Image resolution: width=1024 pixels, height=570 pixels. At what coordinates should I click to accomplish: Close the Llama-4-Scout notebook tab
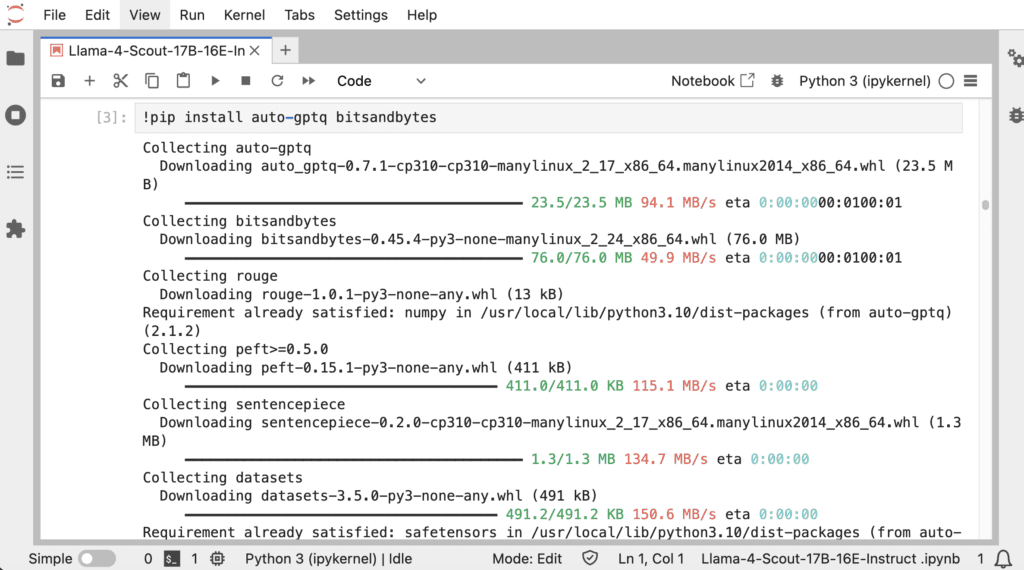coord(255,51)
